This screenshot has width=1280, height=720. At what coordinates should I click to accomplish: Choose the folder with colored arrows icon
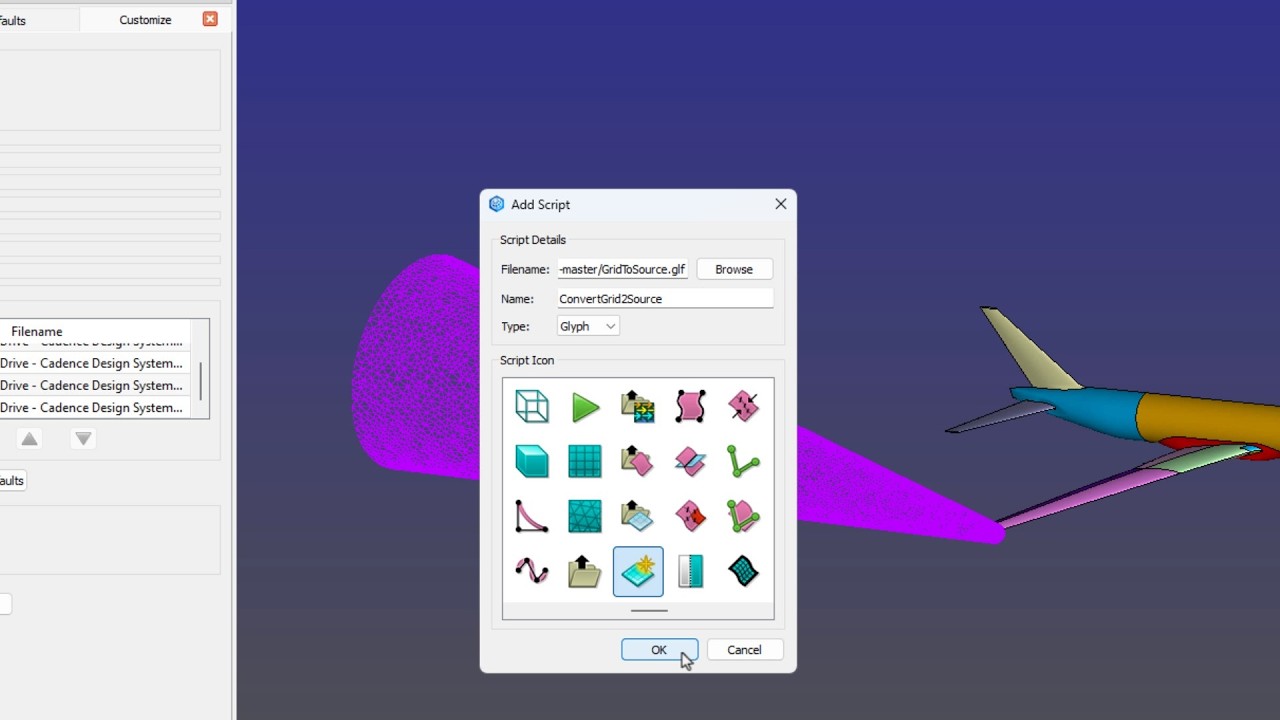[x=638, y=407]
